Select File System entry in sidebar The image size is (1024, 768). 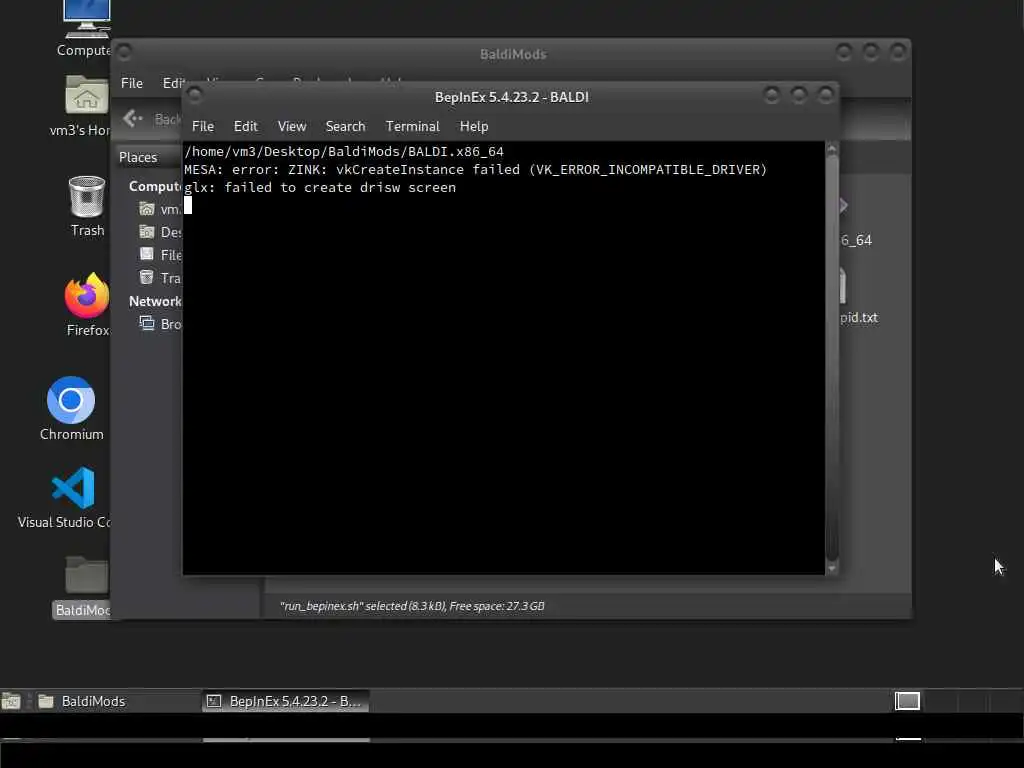click(x=160, y=255)
